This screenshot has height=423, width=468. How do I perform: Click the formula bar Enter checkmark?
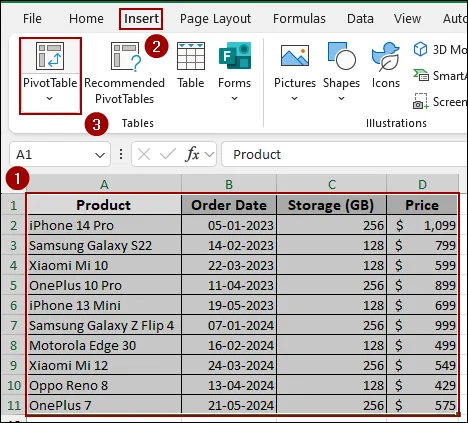pyautogui.click(x=168, y=154)
